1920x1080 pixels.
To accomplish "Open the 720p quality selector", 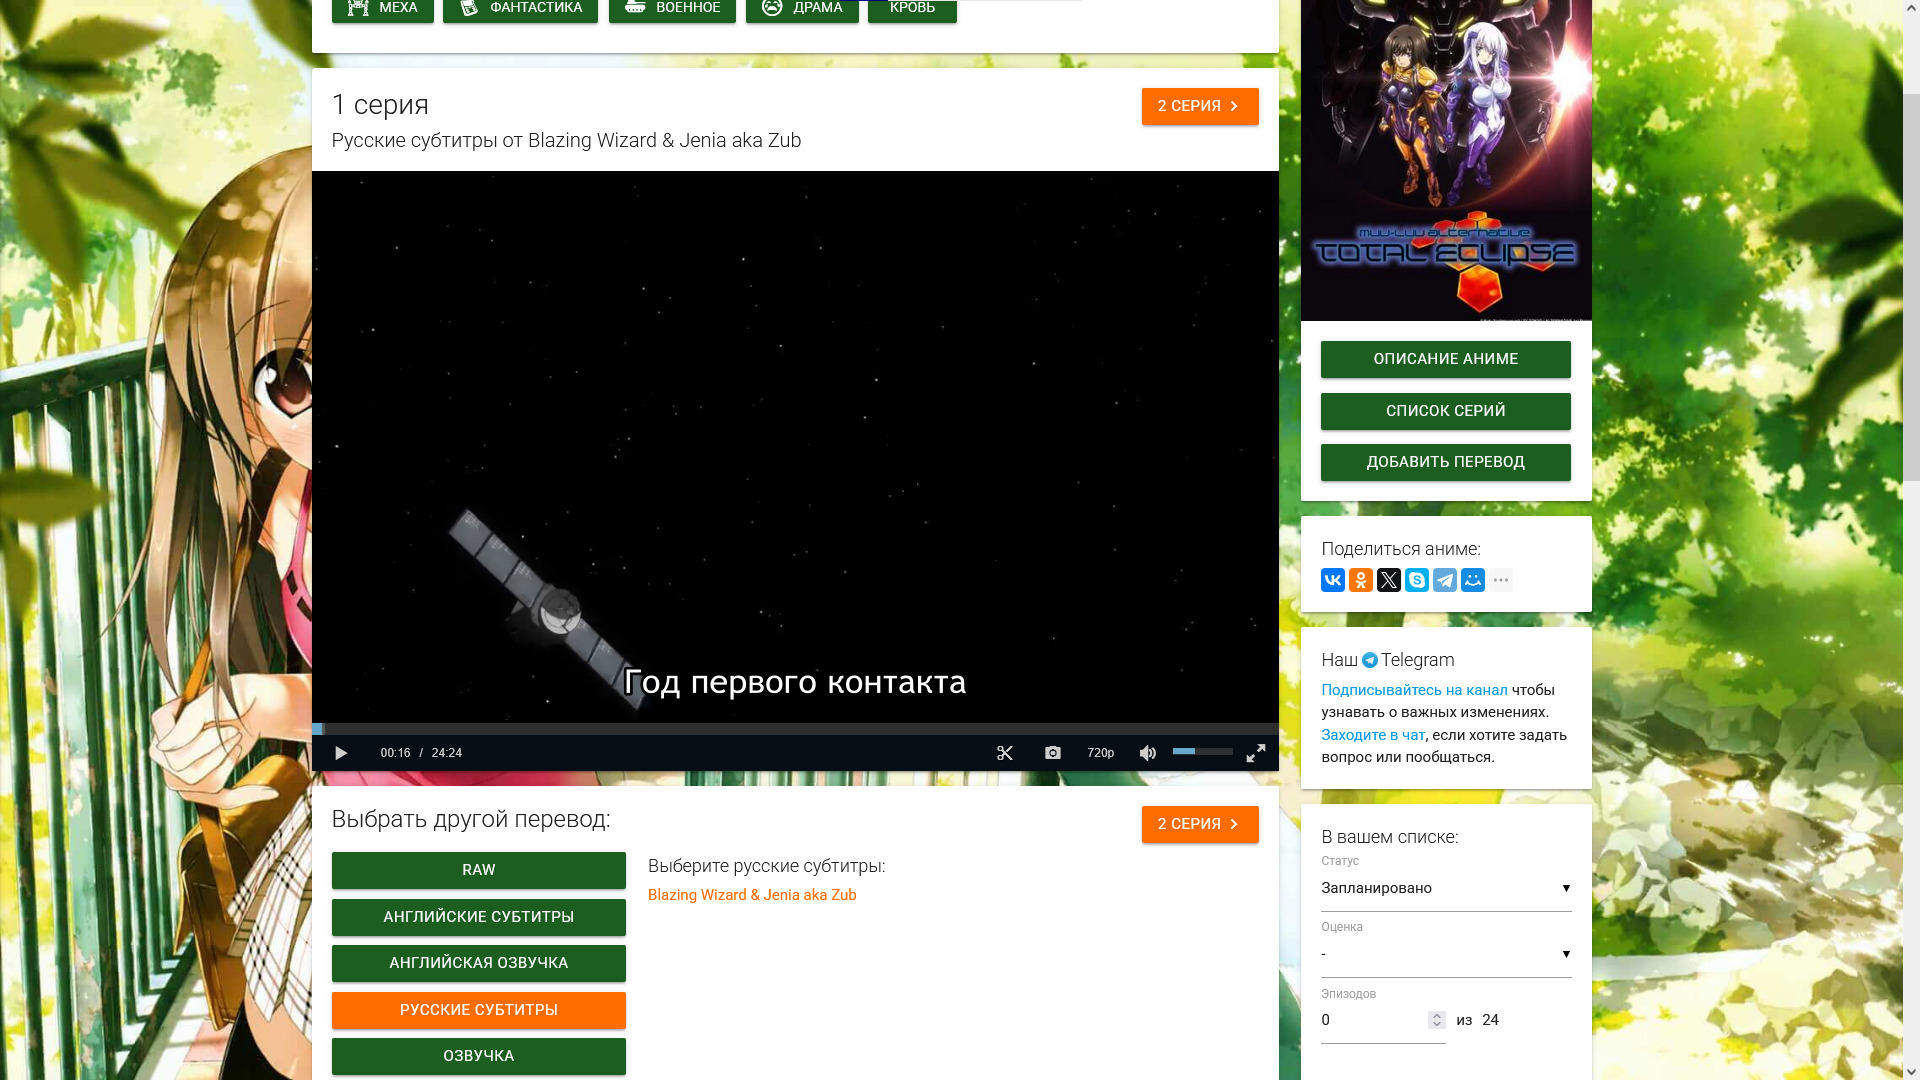I will click(1101, 753).
